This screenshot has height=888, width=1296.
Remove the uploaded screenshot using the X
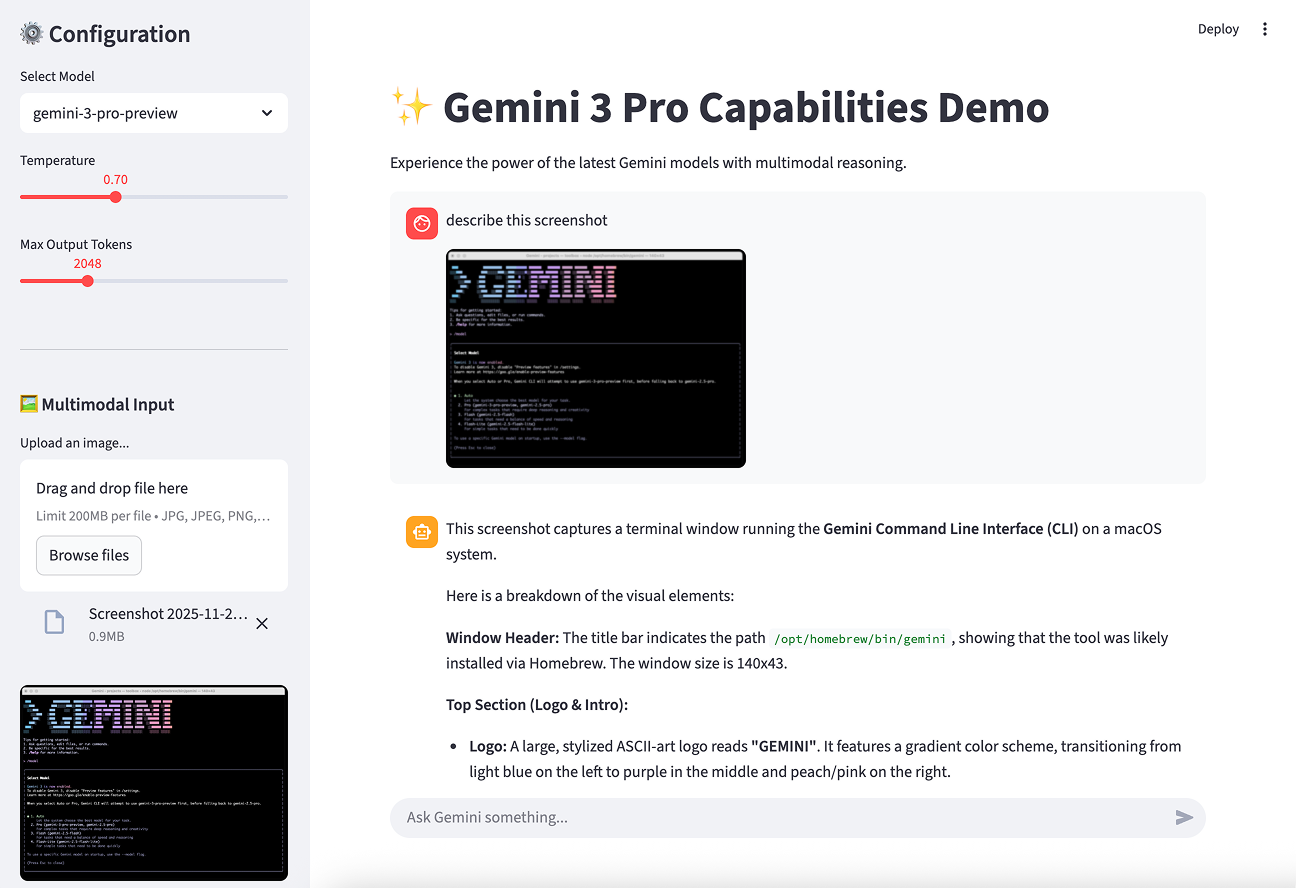coord(261,622)
